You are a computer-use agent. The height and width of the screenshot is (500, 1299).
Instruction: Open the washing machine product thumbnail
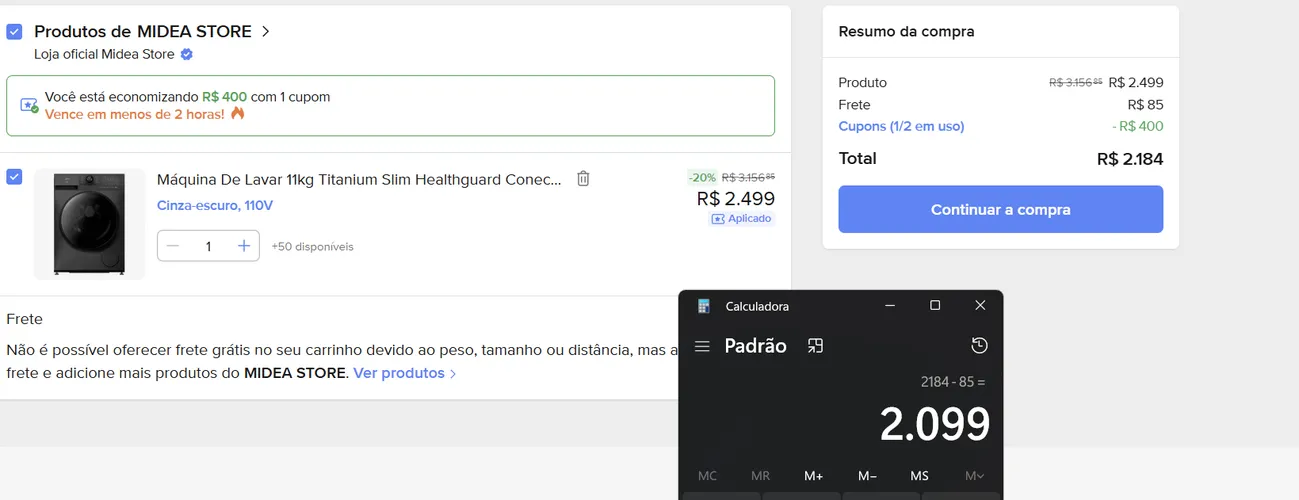[90, 224]
